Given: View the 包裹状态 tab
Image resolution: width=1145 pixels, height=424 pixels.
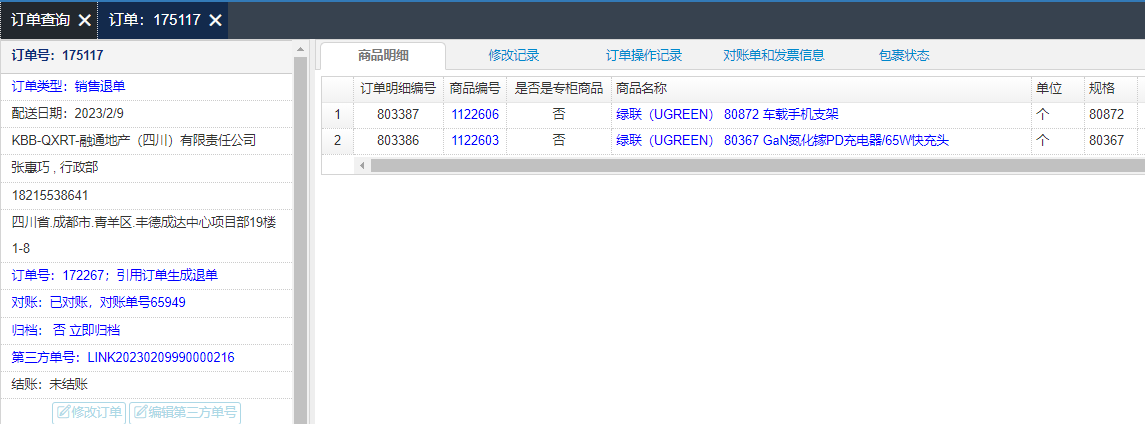Looking at the screenshot, I should point(905,55).
